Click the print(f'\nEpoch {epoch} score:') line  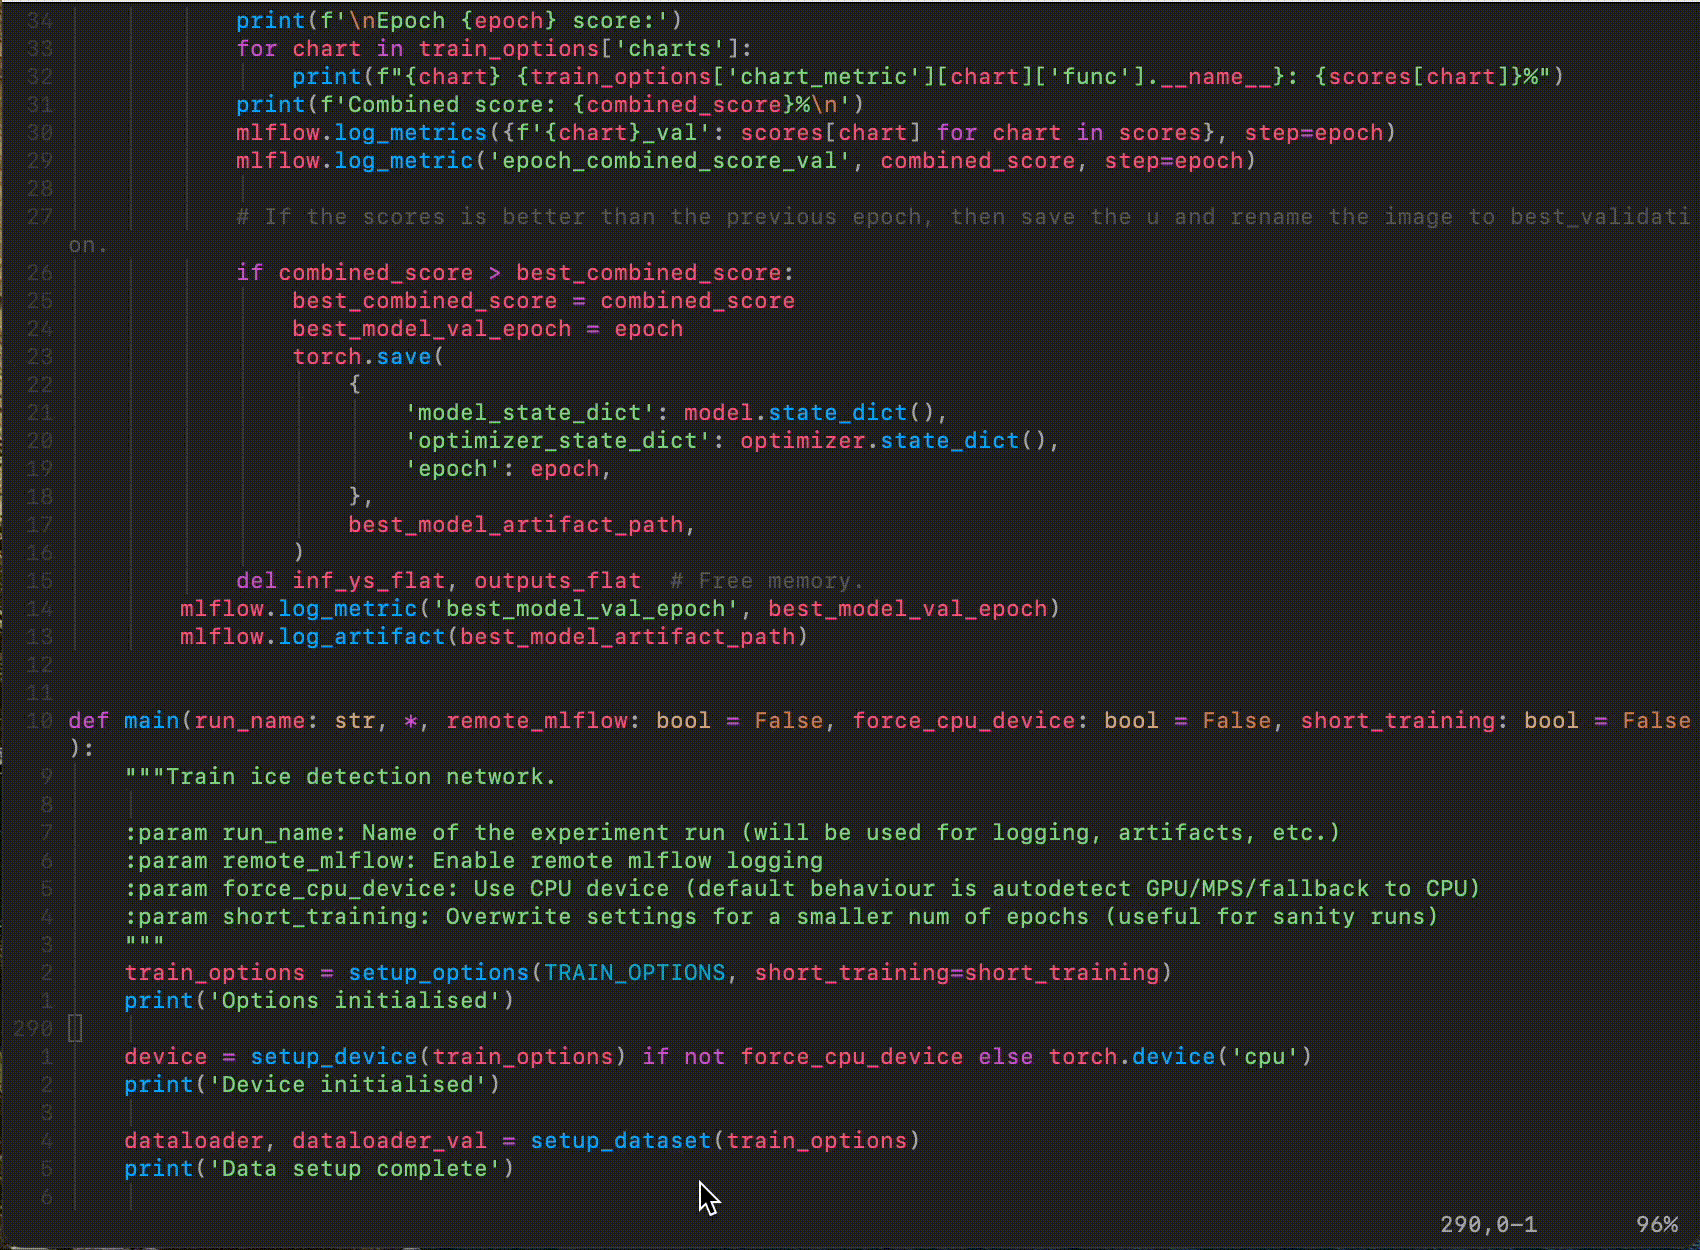click(x=459, y=21)
